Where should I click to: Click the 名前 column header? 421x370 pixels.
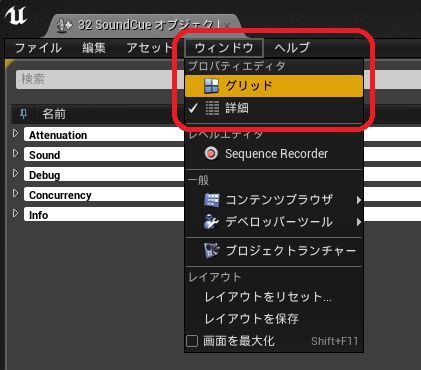(x=54, y=114)
